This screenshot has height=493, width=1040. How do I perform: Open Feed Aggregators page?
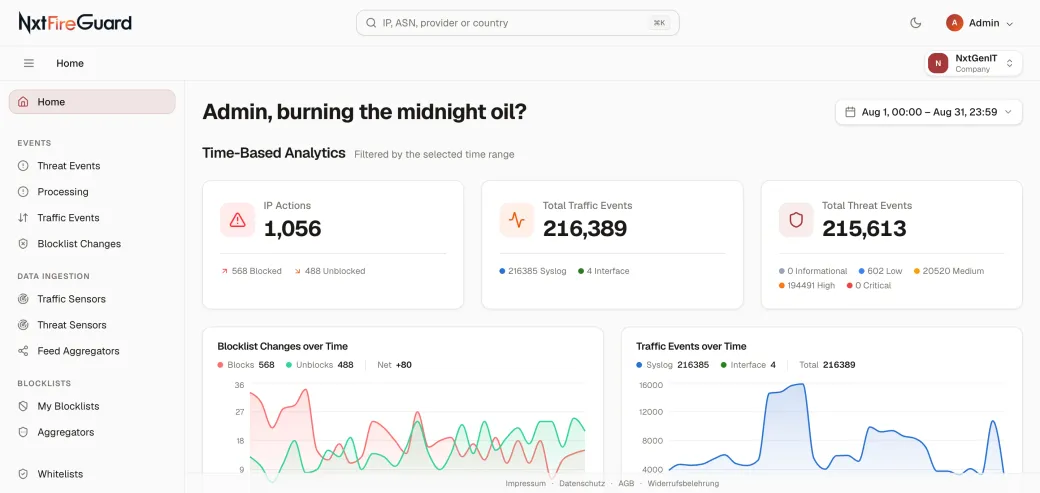point(92,351)
